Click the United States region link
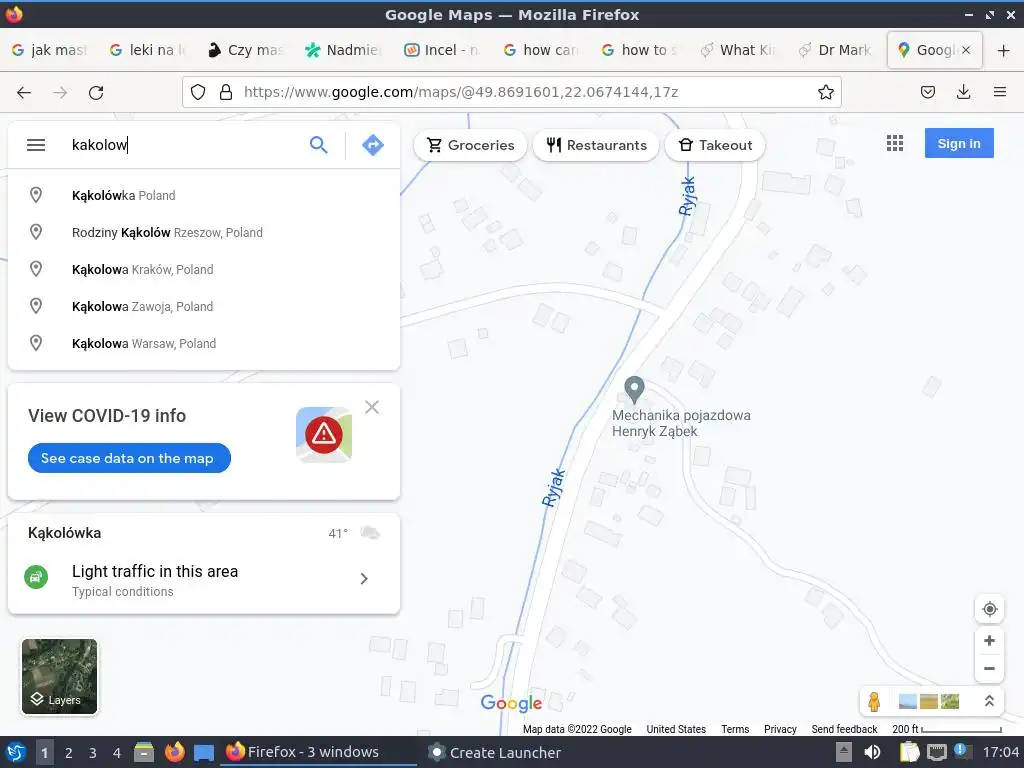 [x=676, y=729]
